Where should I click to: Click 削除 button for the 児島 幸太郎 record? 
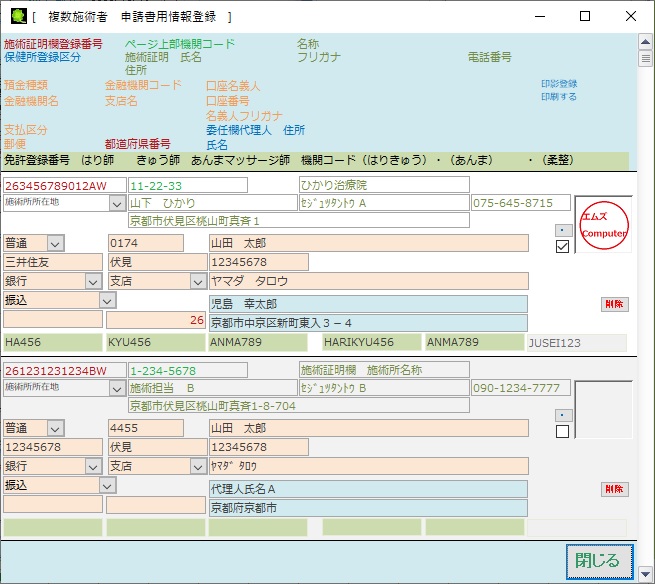point(614,304)
